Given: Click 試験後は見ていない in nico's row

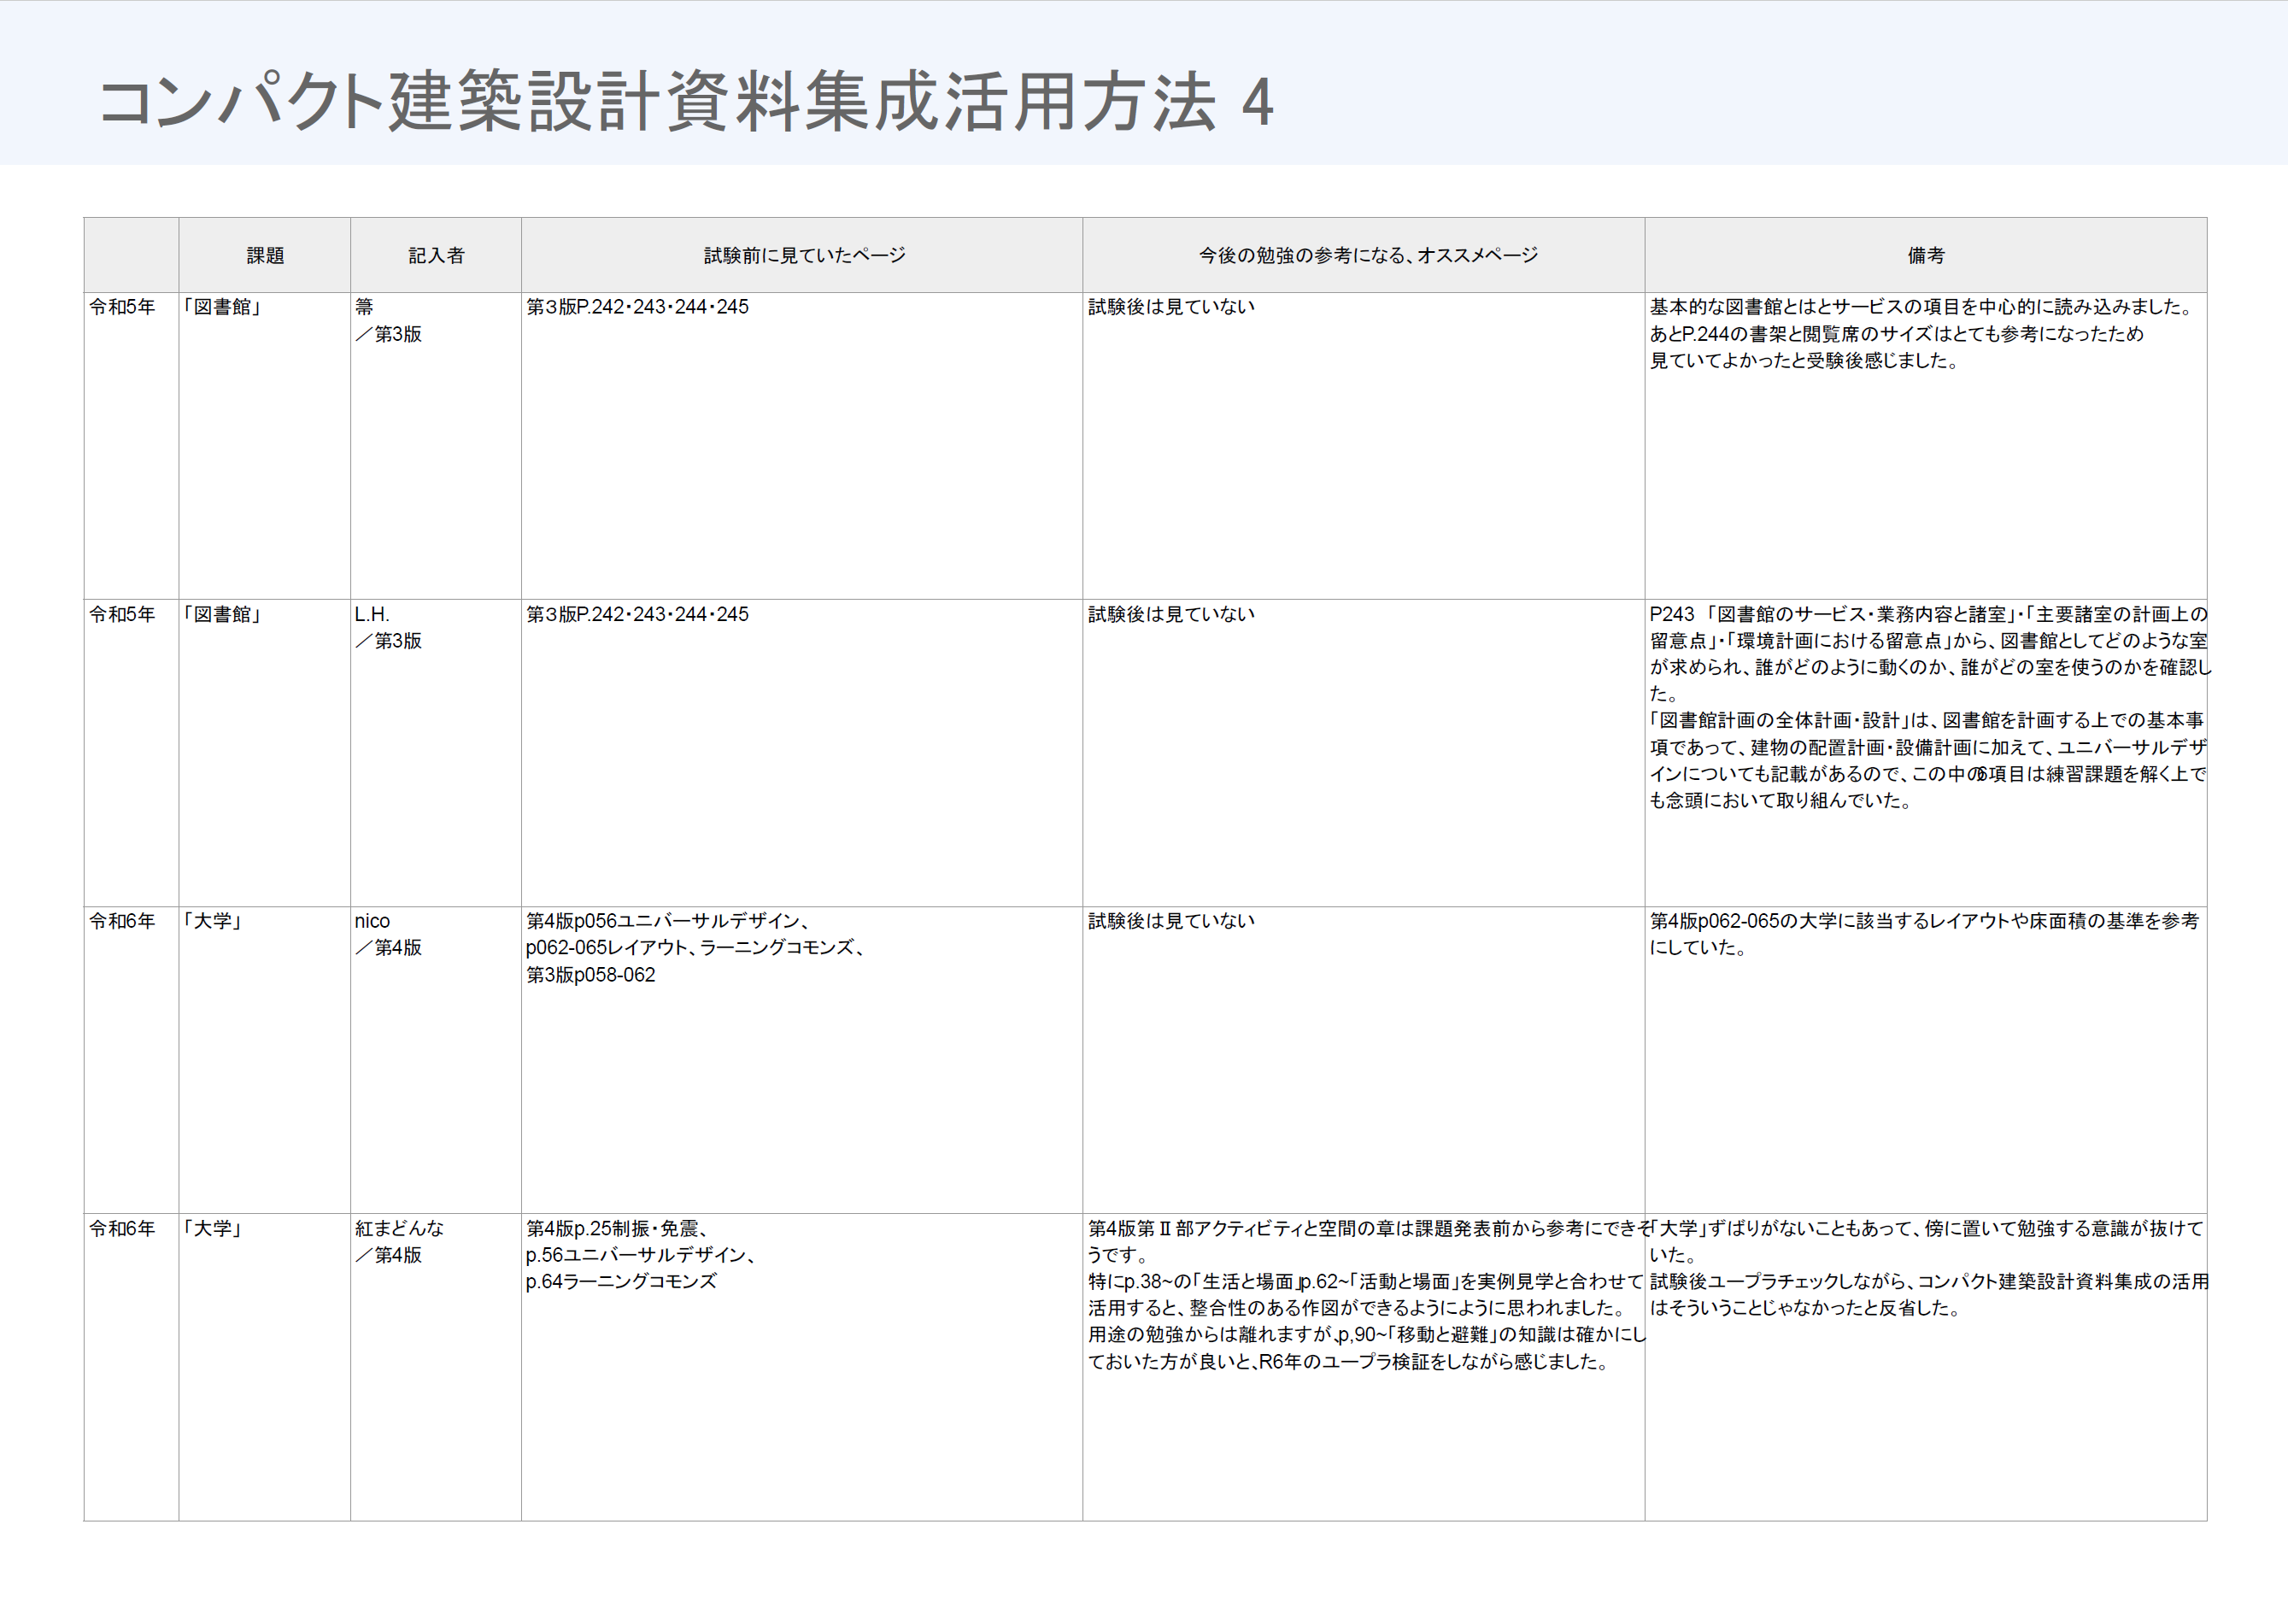Looking at the screenshot, I should 1171,921.
